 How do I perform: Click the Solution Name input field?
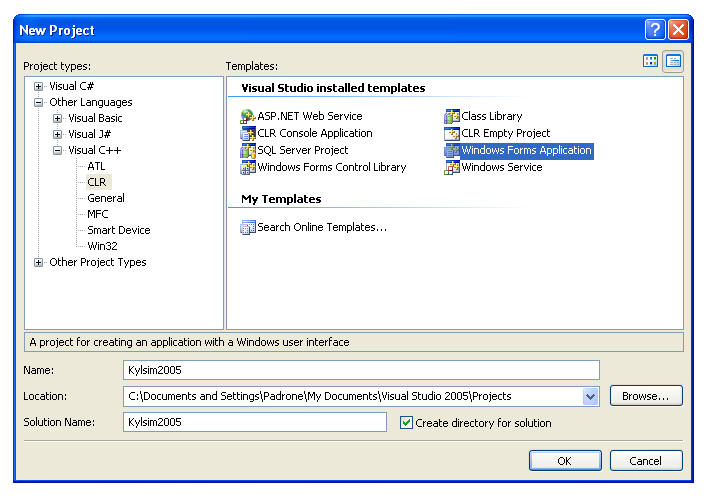tap(255, 422)
